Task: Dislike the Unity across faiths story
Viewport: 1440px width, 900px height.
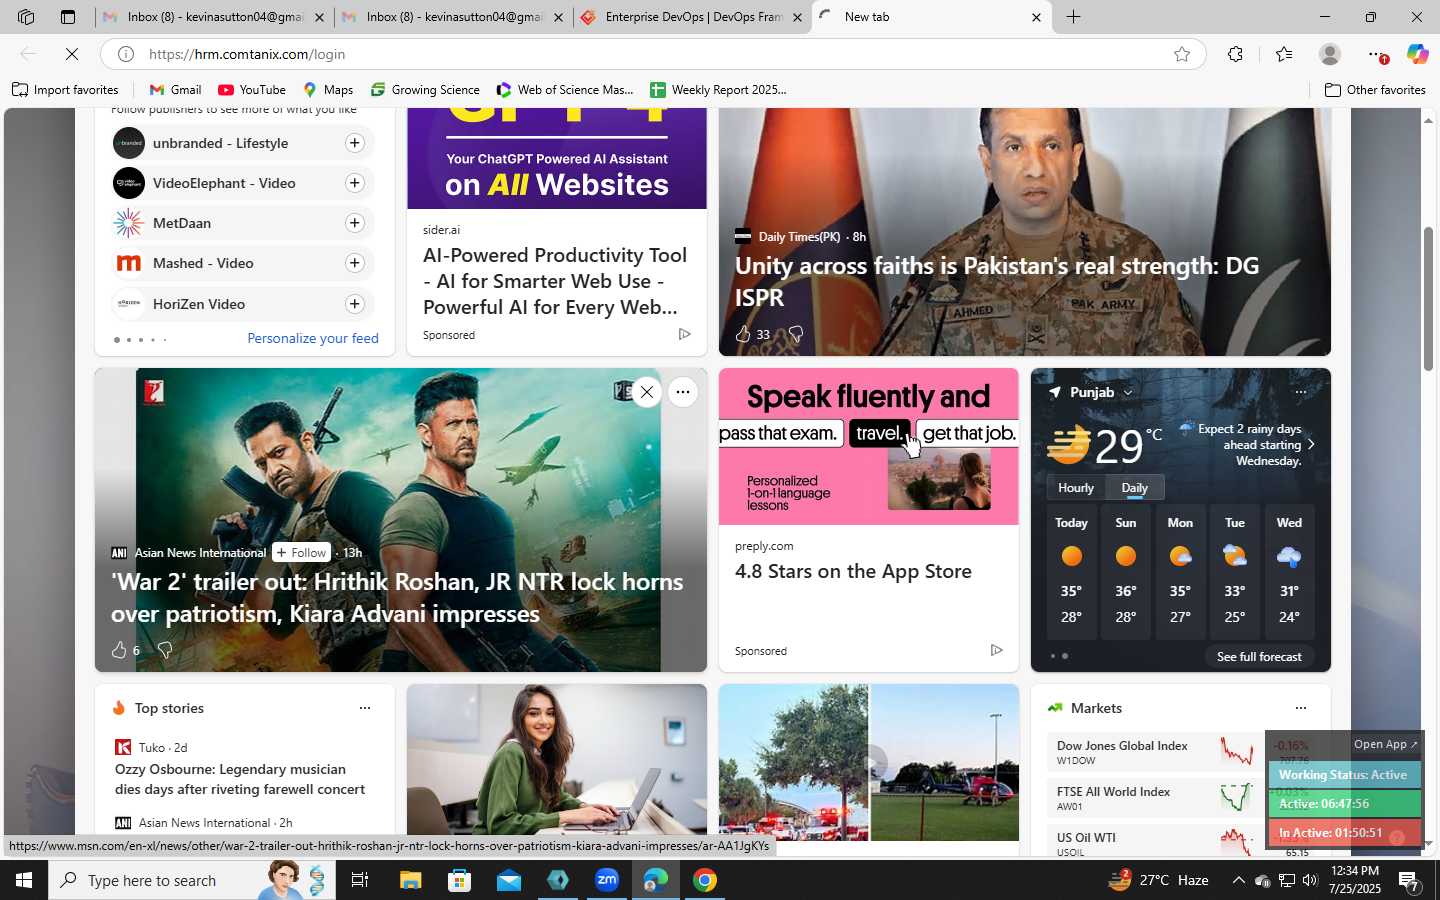Action: pyautogui.click(x=796, y=334)
